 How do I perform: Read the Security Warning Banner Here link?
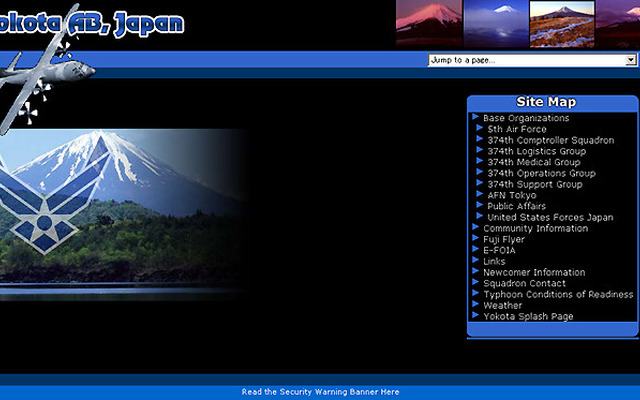[x=320, y=392]
